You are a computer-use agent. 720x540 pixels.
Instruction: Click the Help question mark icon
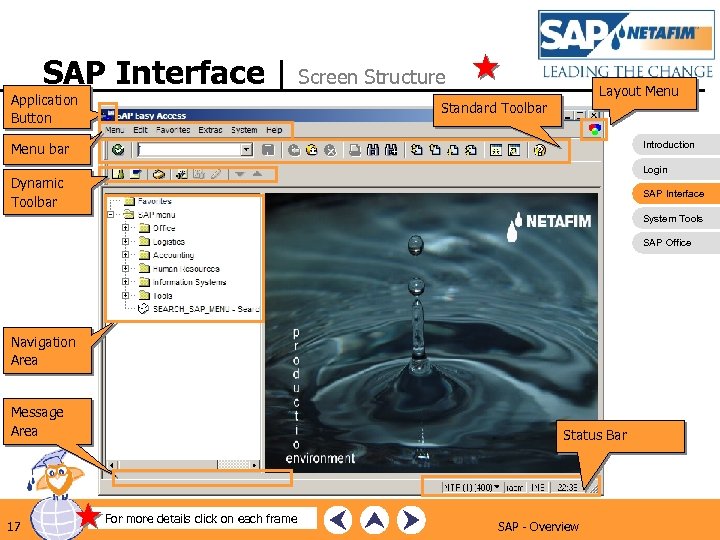point(540,150)
